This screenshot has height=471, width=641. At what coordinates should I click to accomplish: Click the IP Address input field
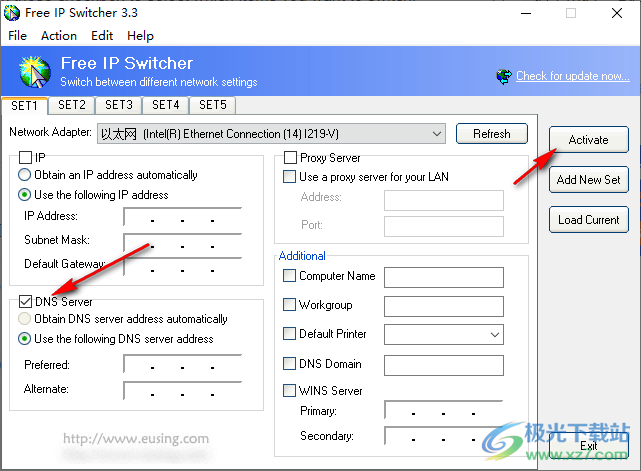(x=183, y=217)
